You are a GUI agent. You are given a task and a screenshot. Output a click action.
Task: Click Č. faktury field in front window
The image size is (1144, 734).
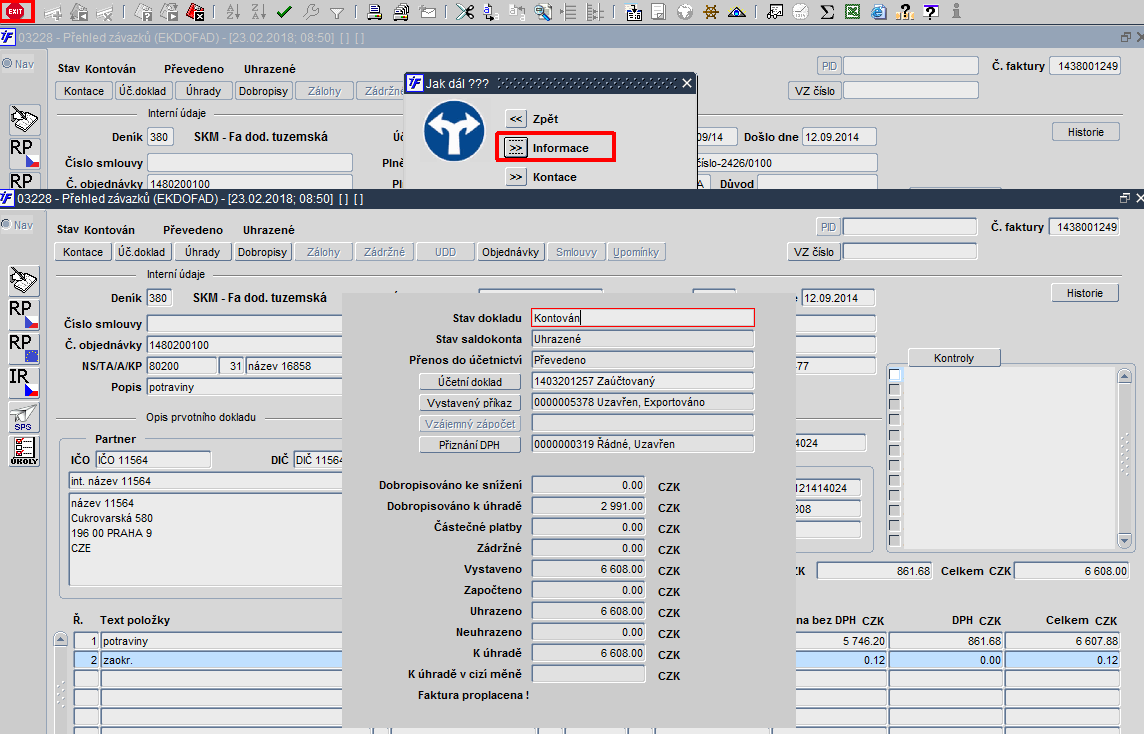click(x=1084, y=227)
